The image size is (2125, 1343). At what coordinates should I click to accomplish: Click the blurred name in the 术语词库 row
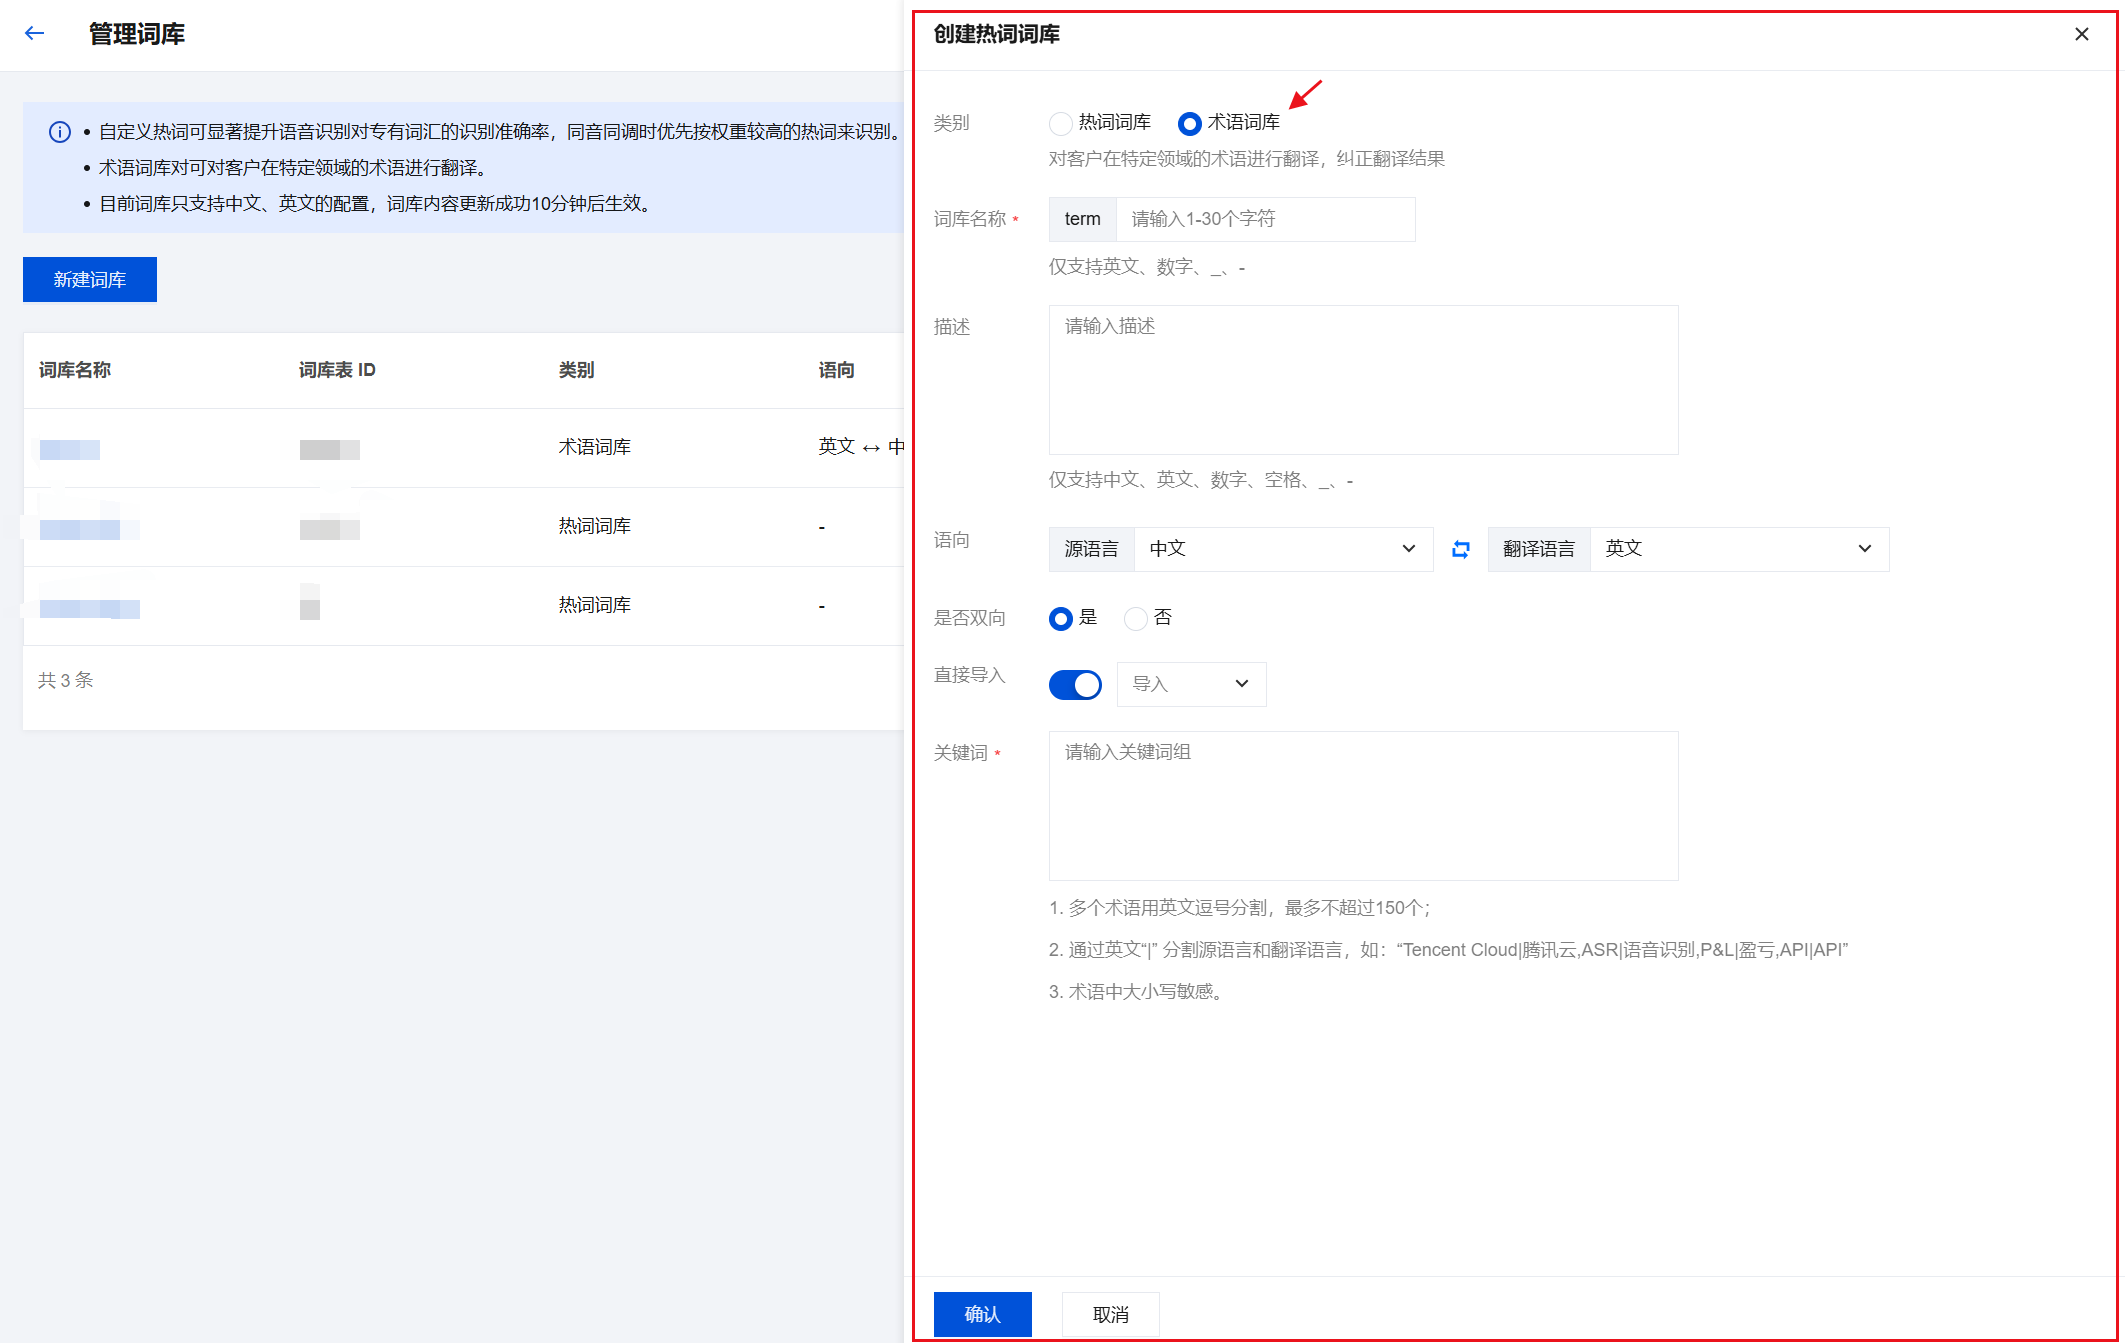point(70,449)
